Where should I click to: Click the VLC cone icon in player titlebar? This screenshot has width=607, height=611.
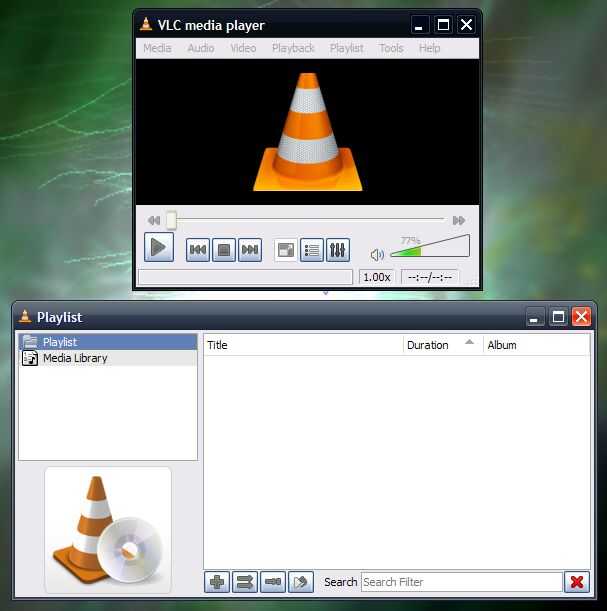pyautogui.click(x=146, y=24)
